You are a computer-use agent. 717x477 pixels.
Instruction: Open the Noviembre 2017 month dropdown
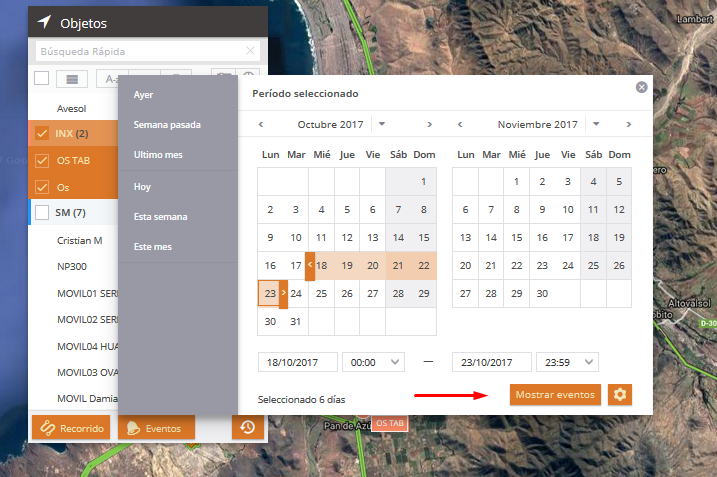pos(596,124)
